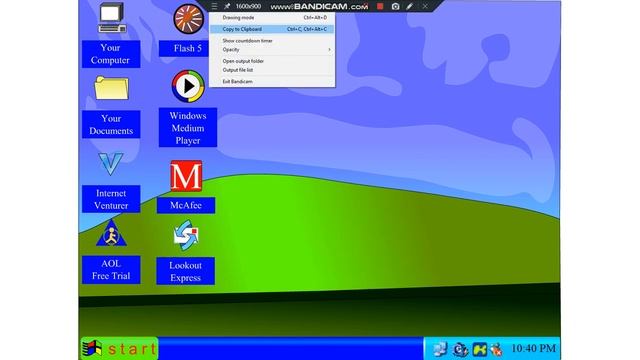Viewport: 640px width, 360px height.
Task: Activate the Bandicam pencil drawing icon
Action: [x=409, y=6]
